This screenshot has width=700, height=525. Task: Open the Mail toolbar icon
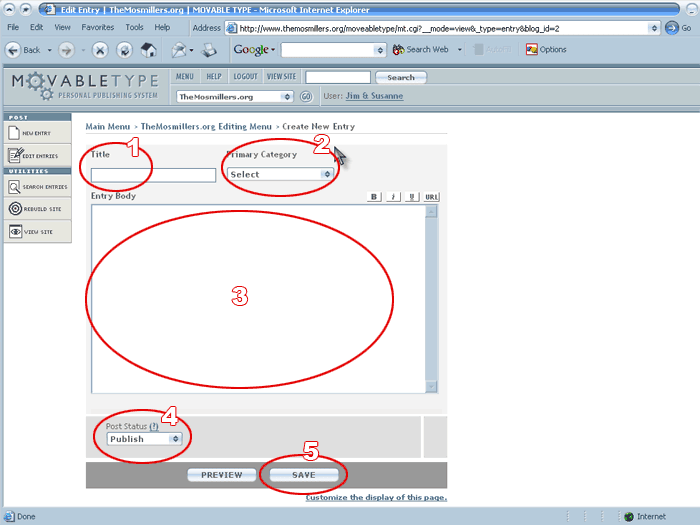179,50
